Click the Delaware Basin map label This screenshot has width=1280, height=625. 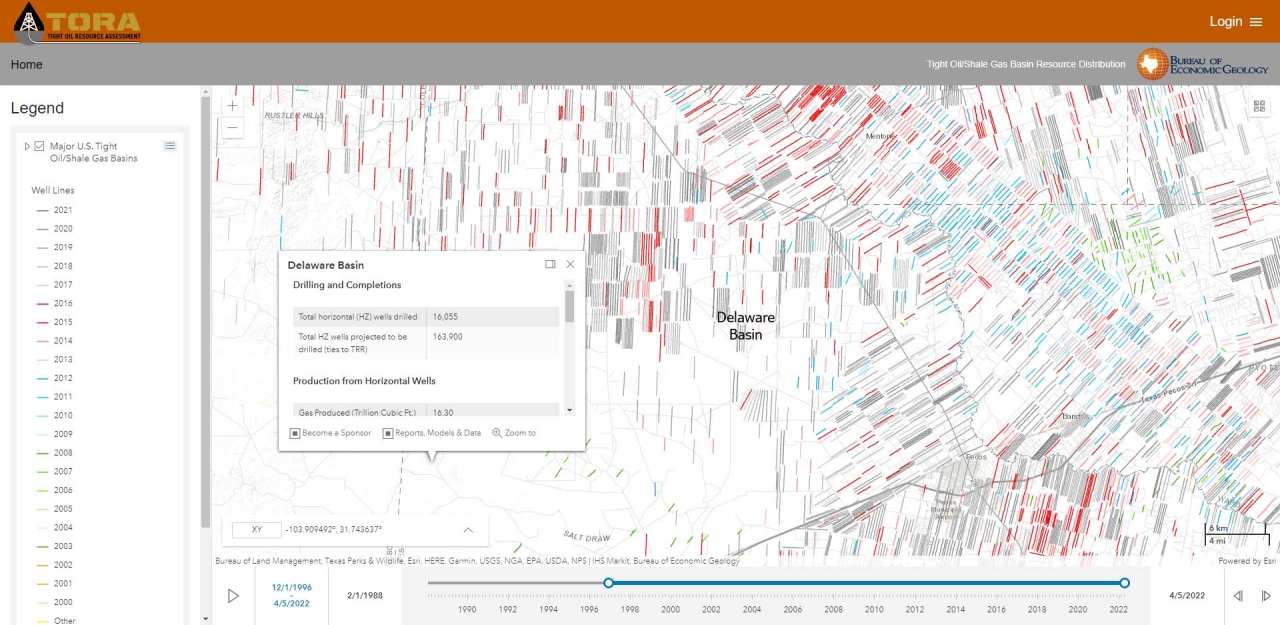pyautogui.click(x=745, y=326)
